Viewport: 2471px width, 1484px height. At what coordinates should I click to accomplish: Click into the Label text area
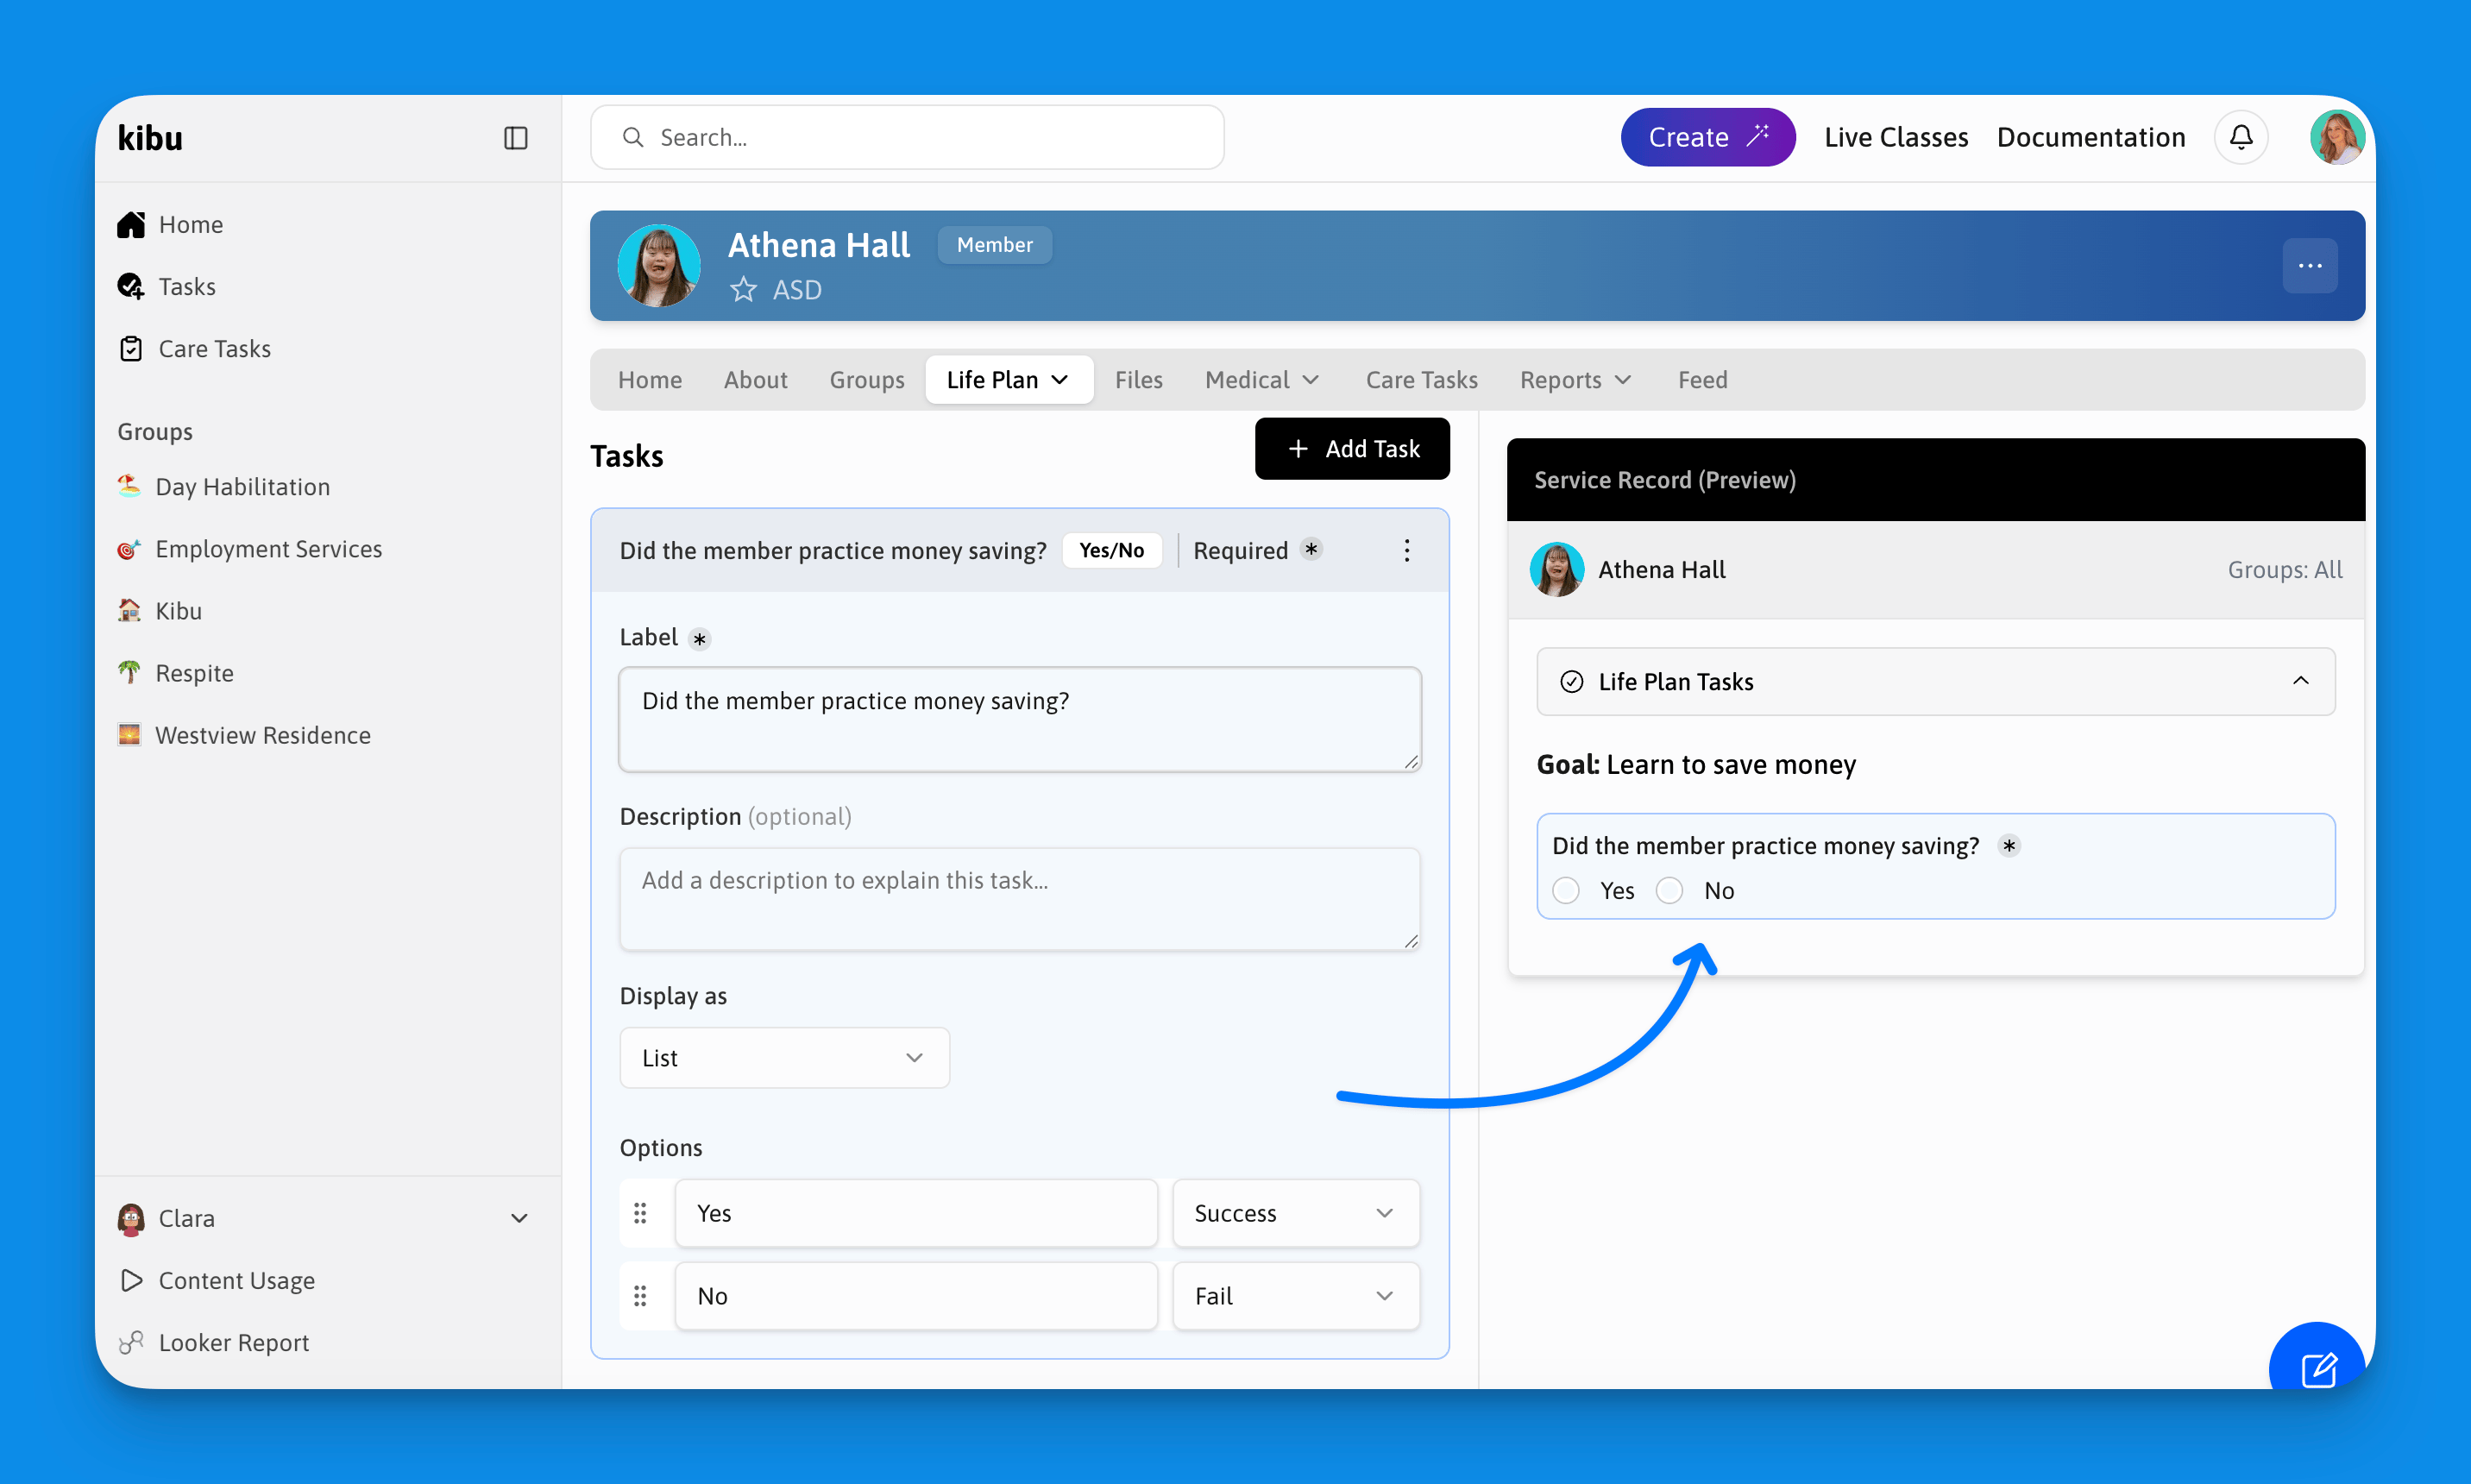point(1019,719)
